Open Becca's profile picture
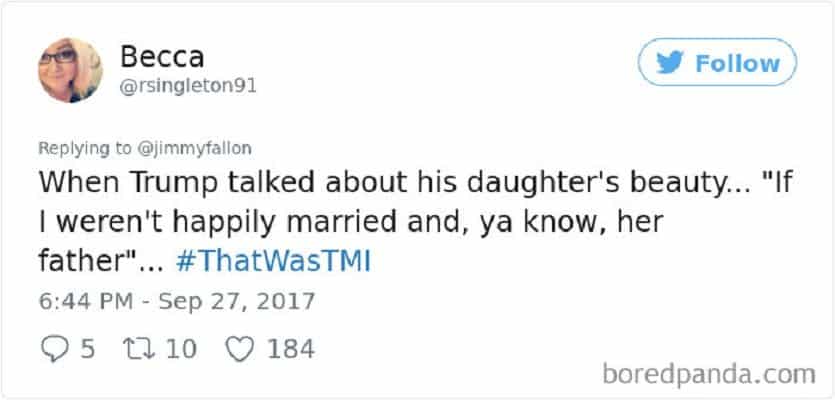Viewport: 835px width, 400px height. (69, 70)
